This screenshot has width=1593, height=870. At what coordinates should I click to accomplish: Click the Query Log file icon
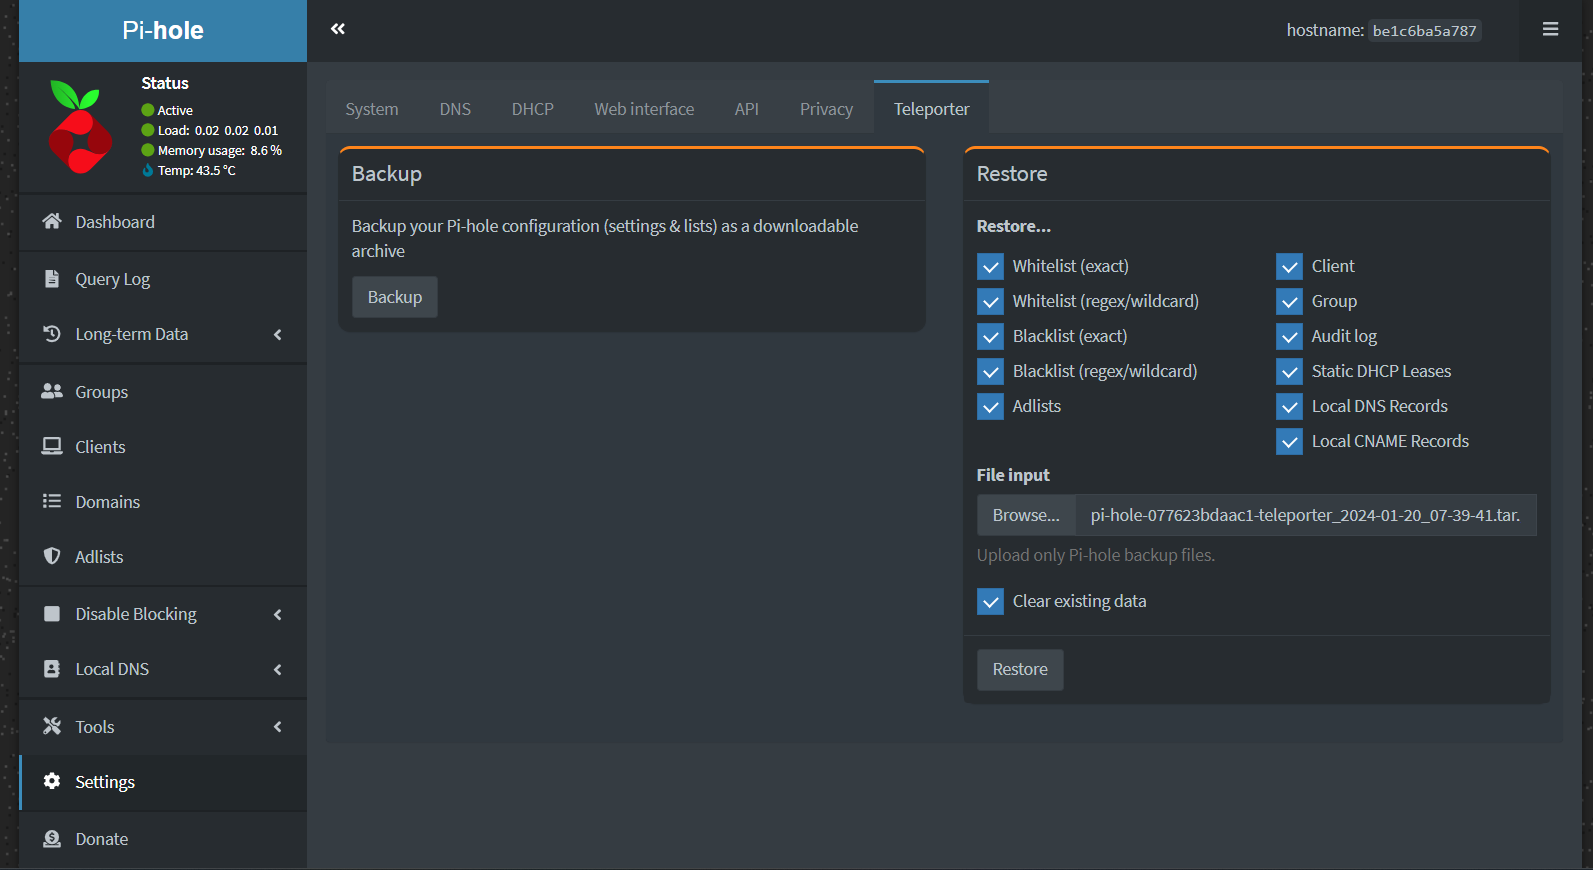pyautogui.click(x=52, y=278)
